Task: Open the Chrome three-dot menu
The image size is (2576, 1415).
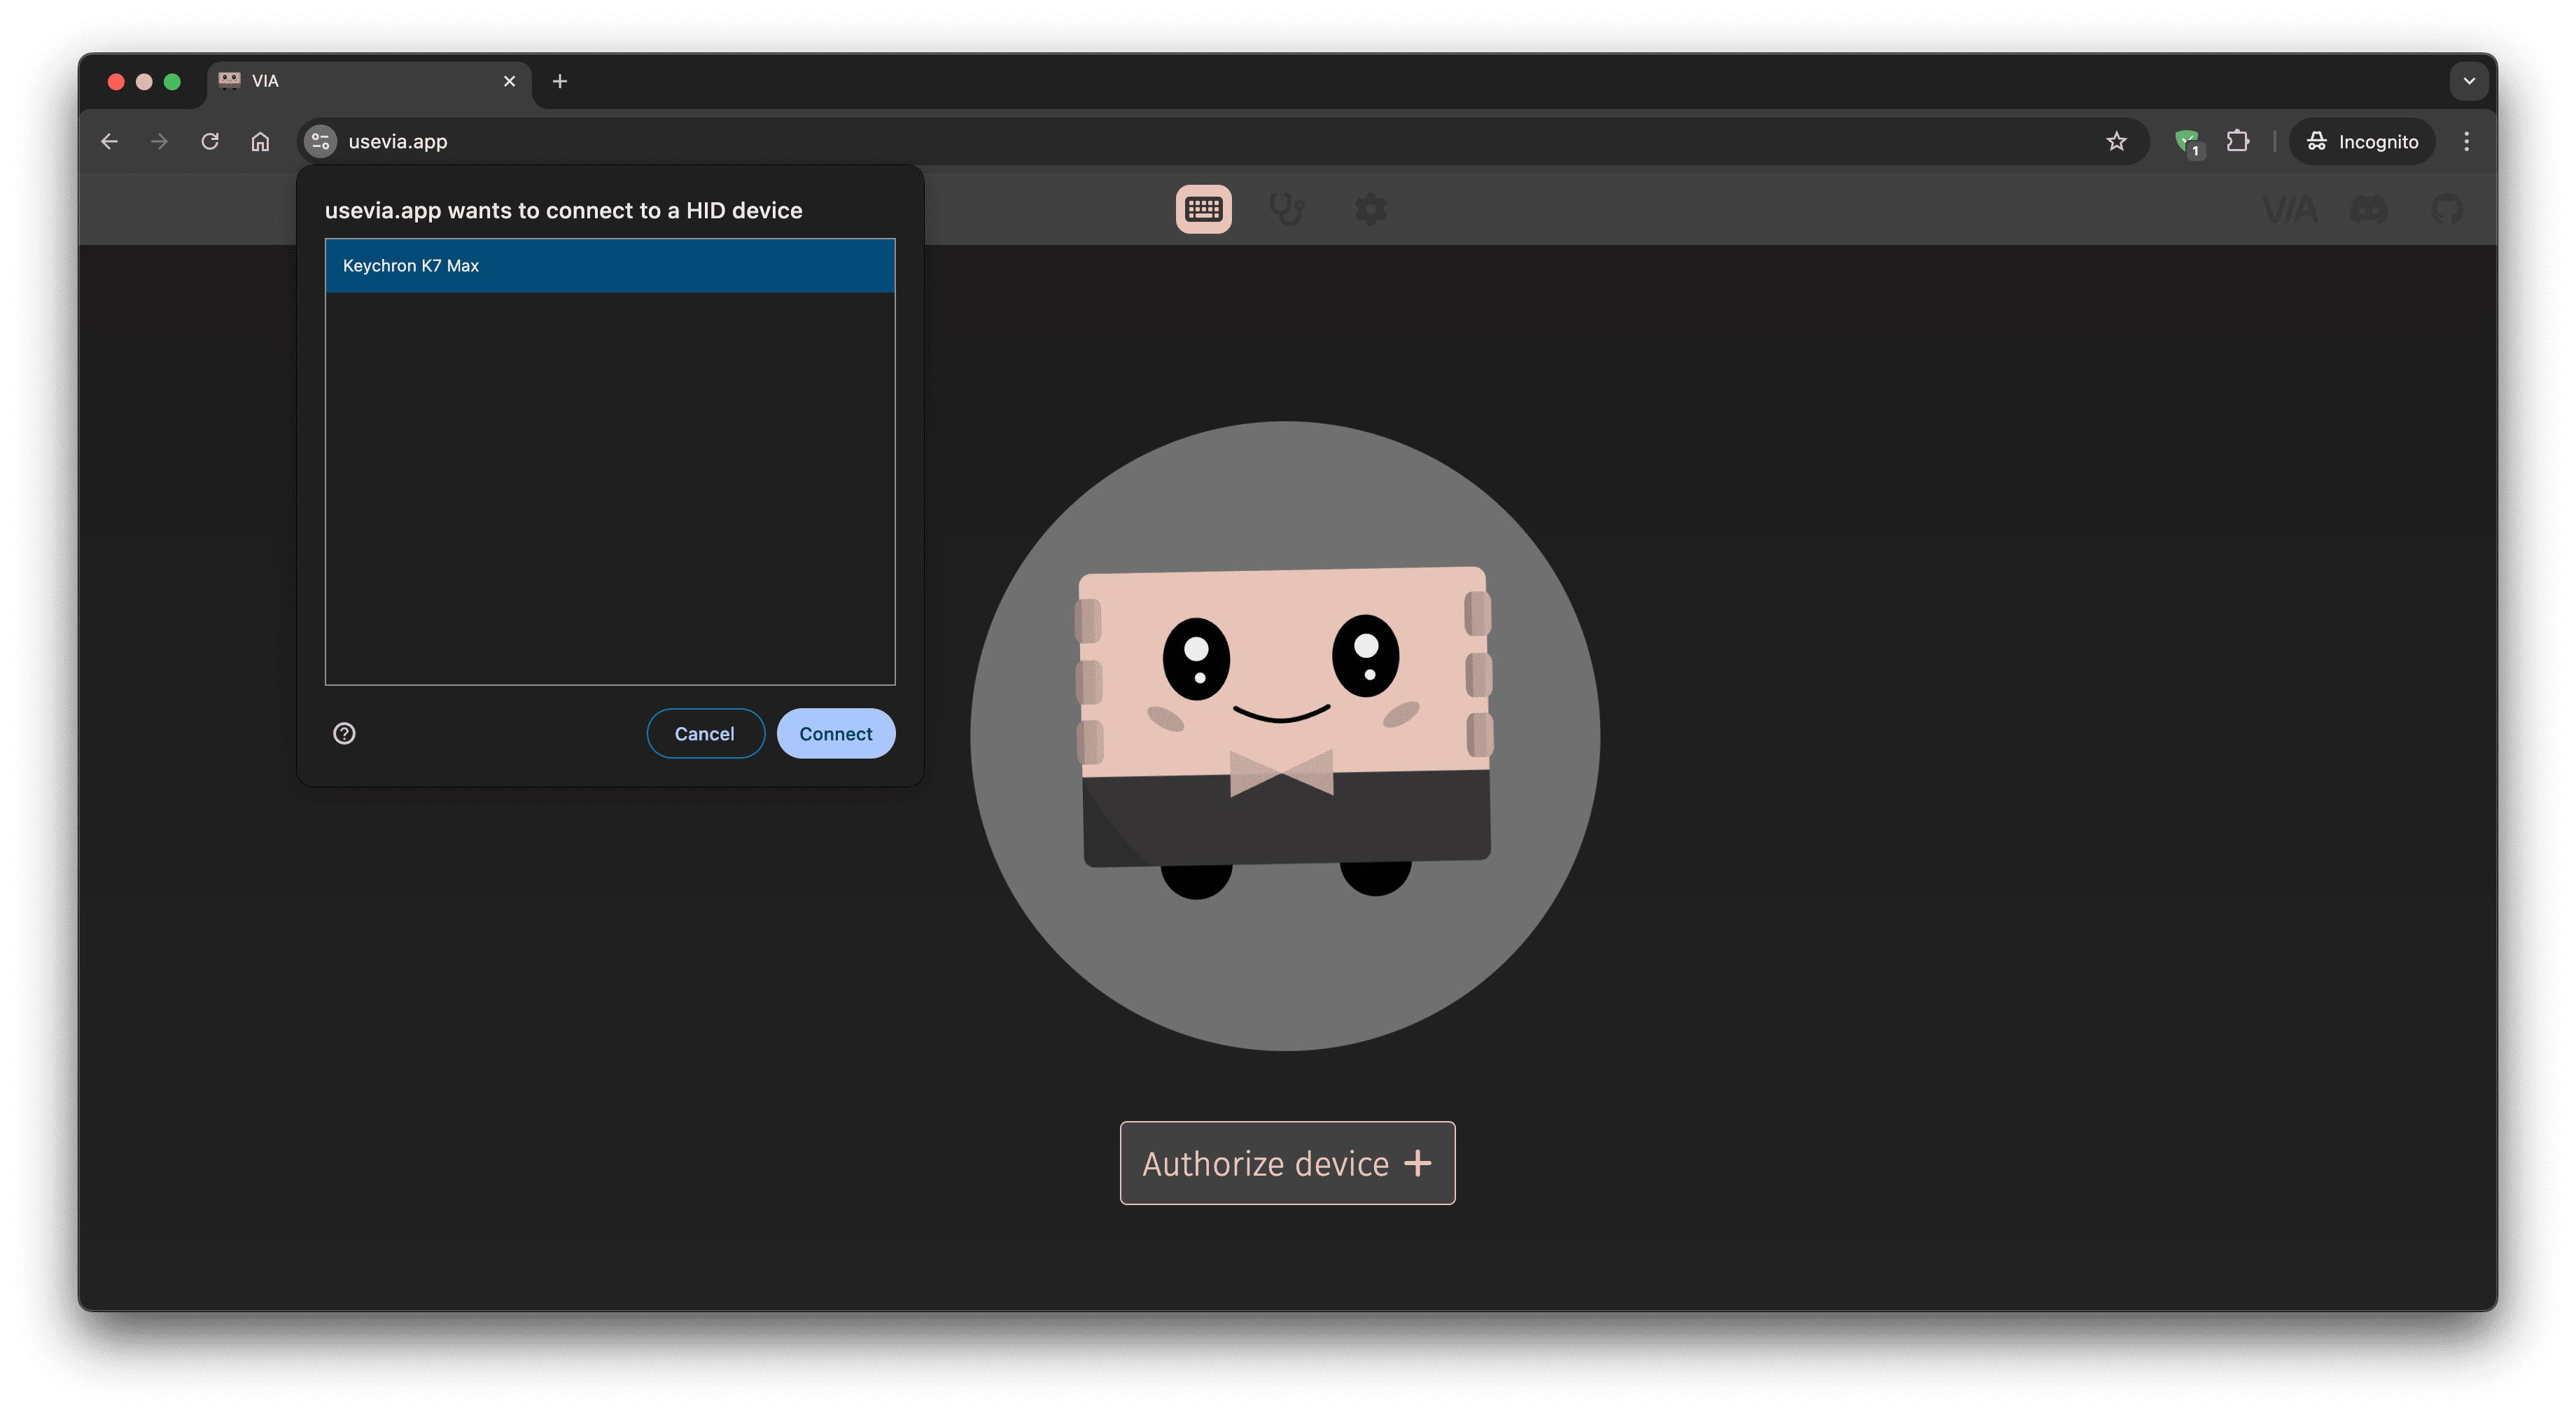Action: (x=2466, y=141)
